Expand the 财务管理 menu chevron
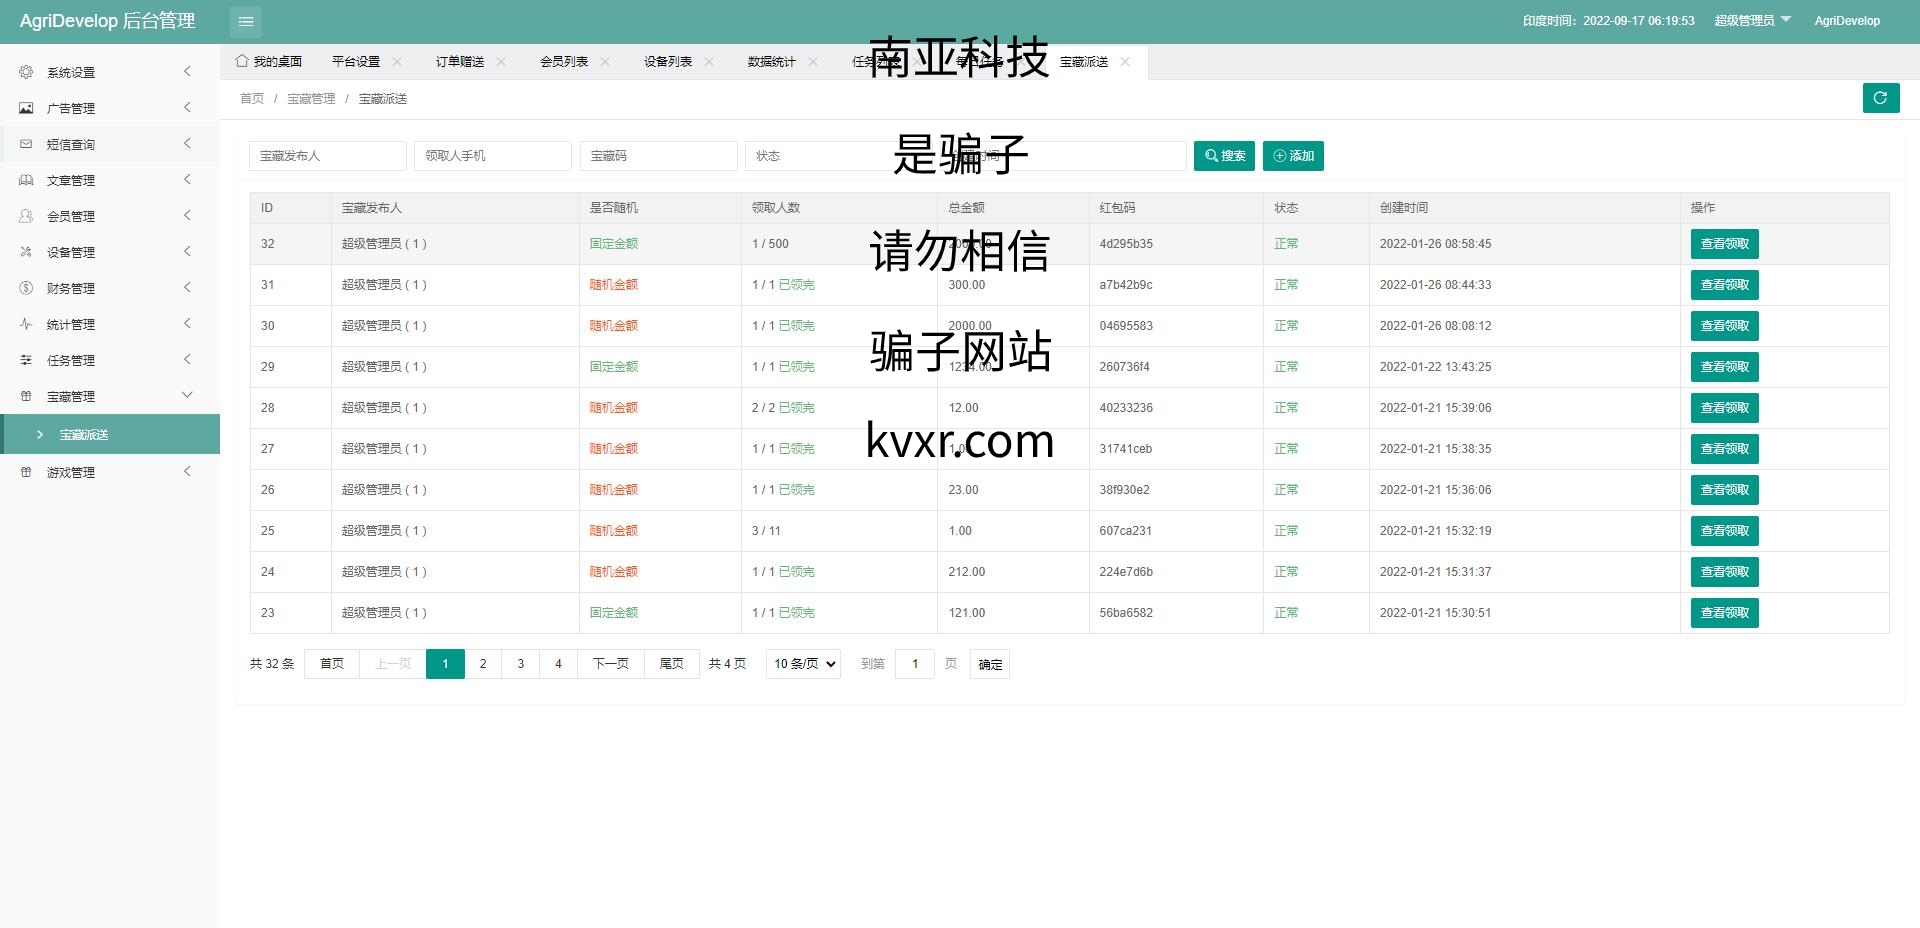The height and width of the screenshot is (928, 1920). (187, 287)
